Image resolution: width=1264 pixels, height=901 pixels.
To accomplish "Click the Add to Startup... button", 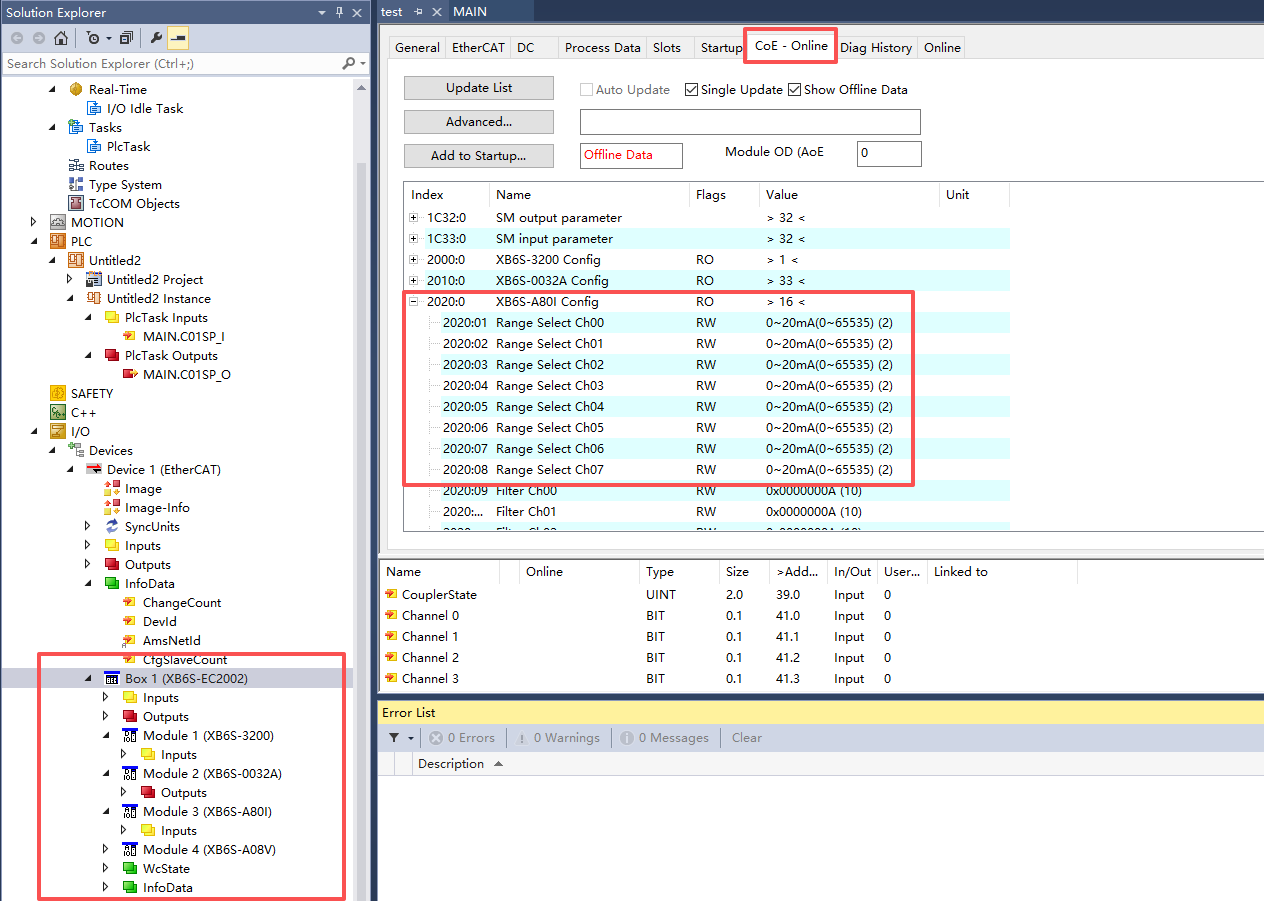I will [478, 156].
